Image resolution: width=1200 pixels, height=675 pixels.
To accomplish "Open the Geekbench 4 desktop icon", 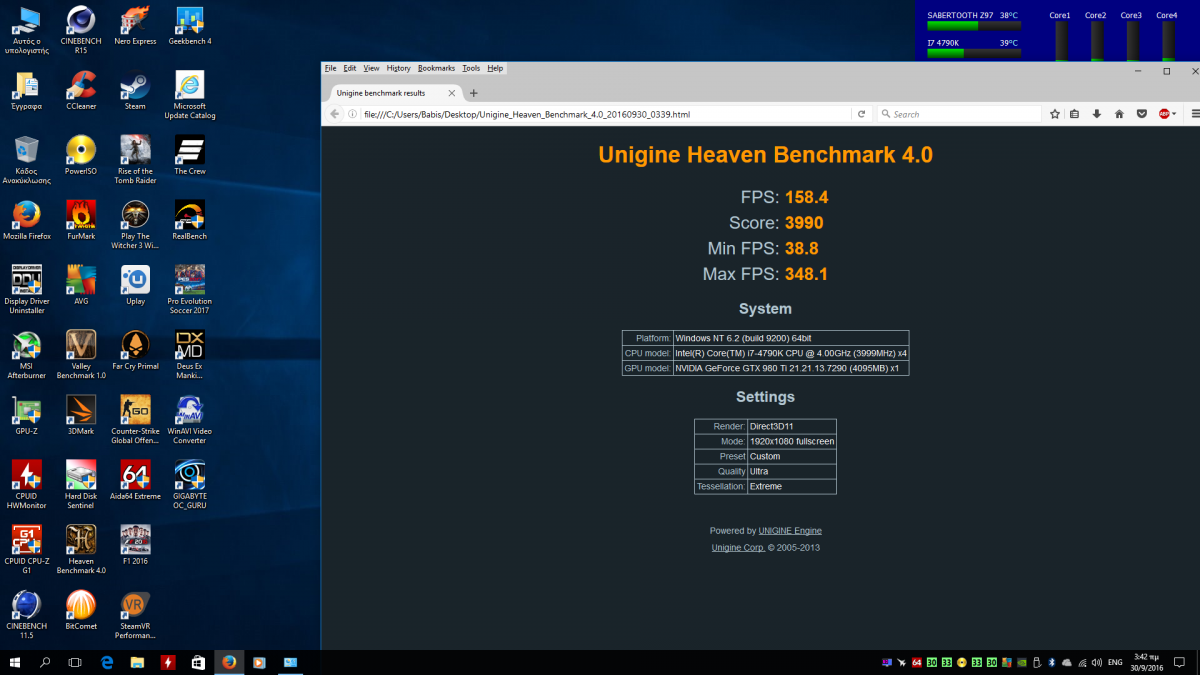I will click(x=190, y=26).
